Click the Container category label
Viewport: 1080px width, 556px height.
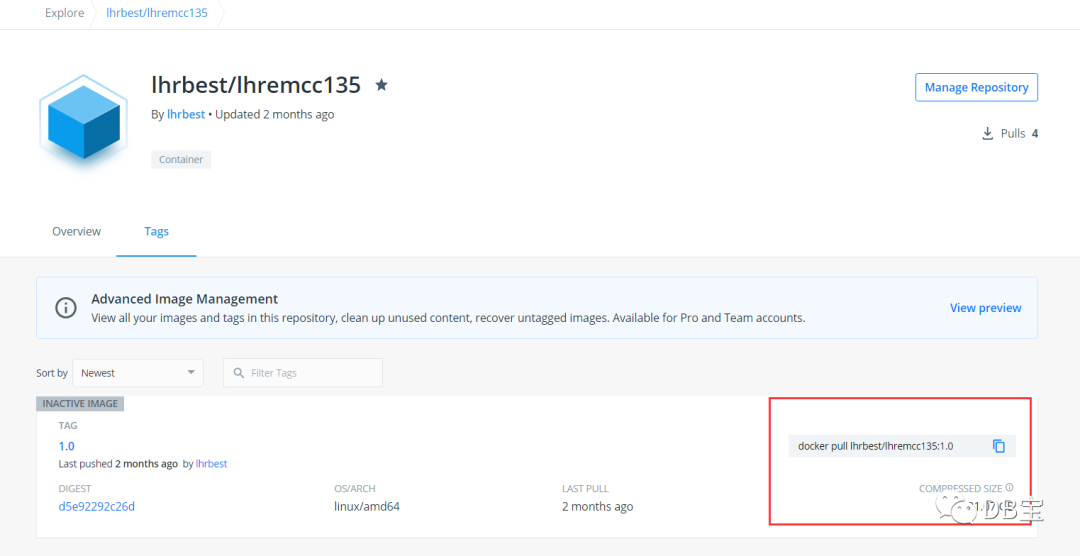click(181, 160)
